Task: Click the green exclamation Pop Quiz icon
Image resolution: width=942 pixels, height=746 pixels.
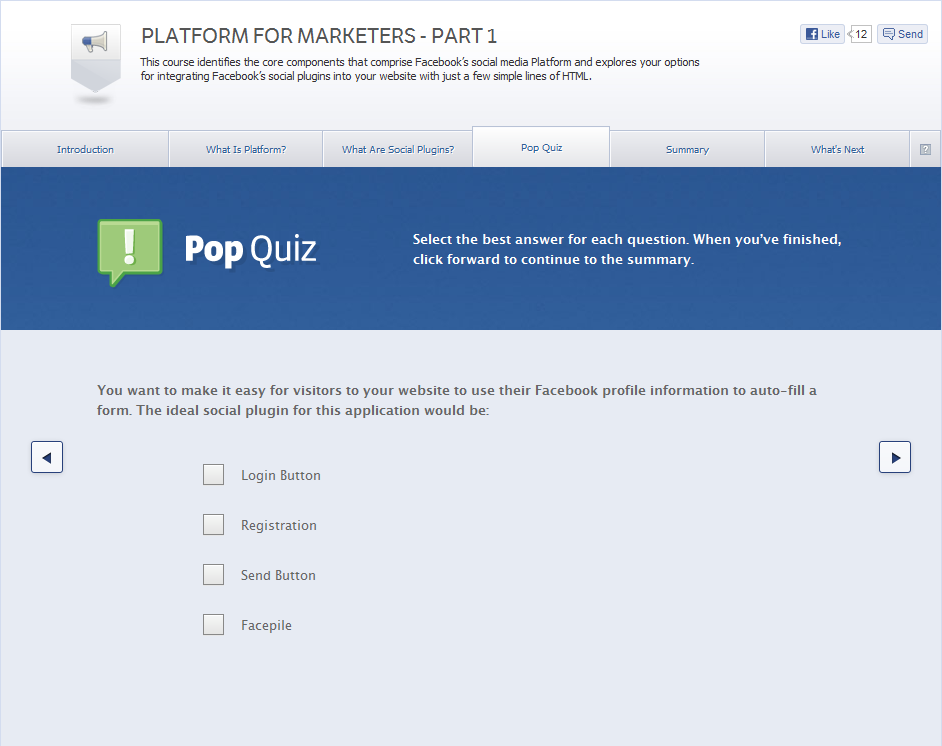Action: coord(130,252)
